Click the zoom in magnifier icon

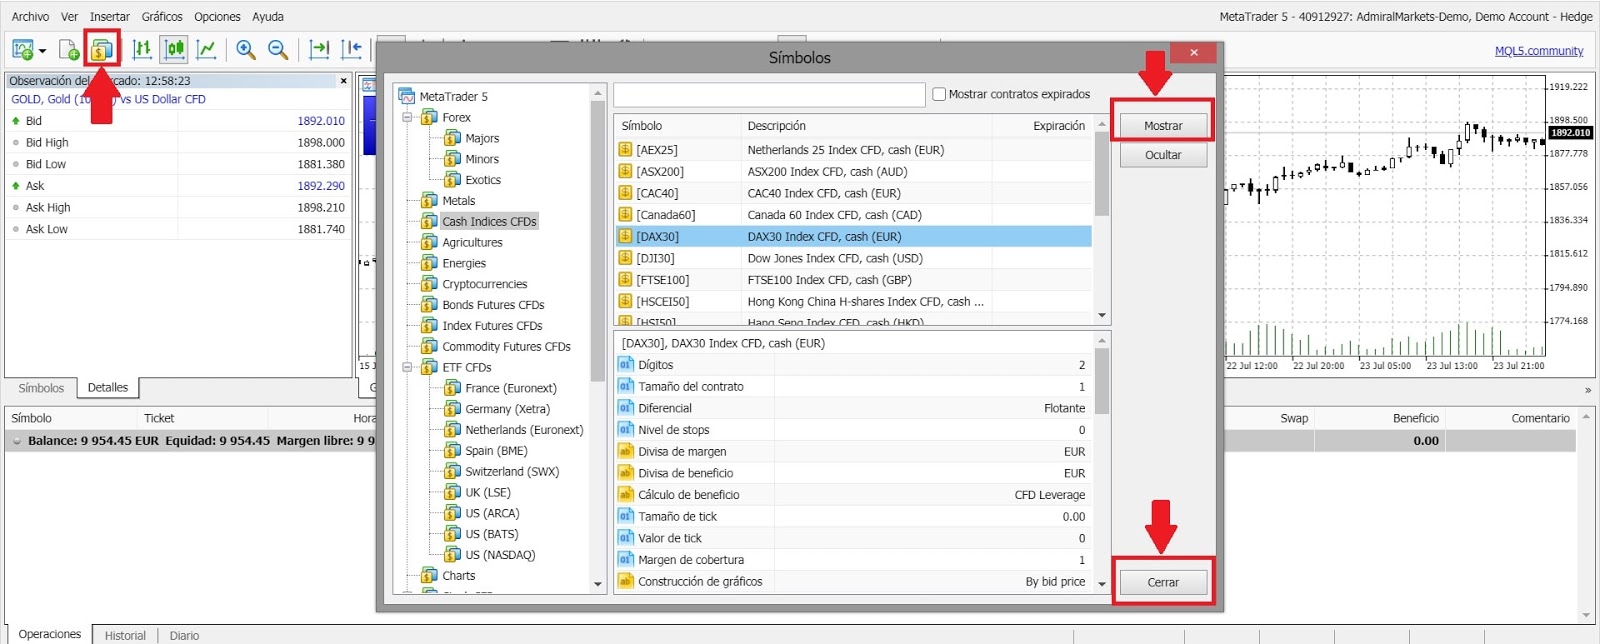[x=246, y=49]
